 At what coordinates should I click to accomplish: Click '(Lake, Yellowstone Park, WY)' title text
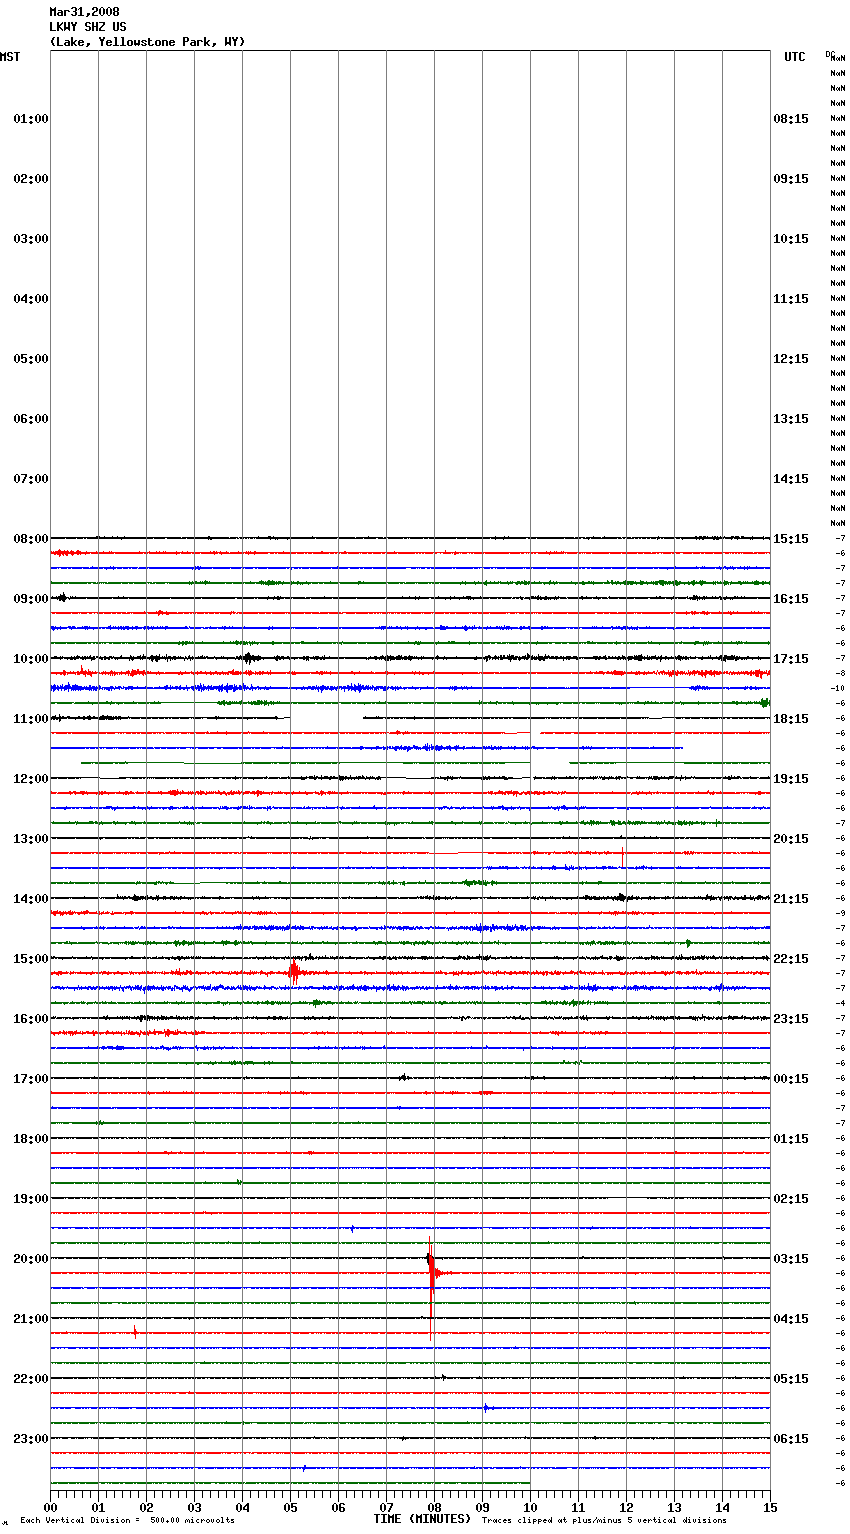coord(147,42)
